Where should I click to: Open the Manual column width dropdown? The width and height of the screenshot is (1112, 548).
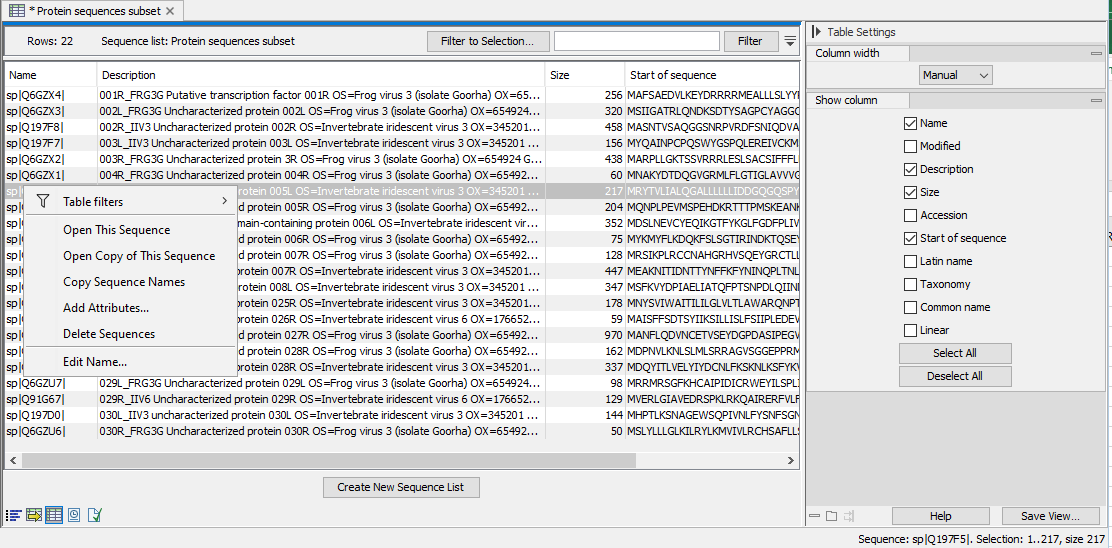tap(955, 75)
